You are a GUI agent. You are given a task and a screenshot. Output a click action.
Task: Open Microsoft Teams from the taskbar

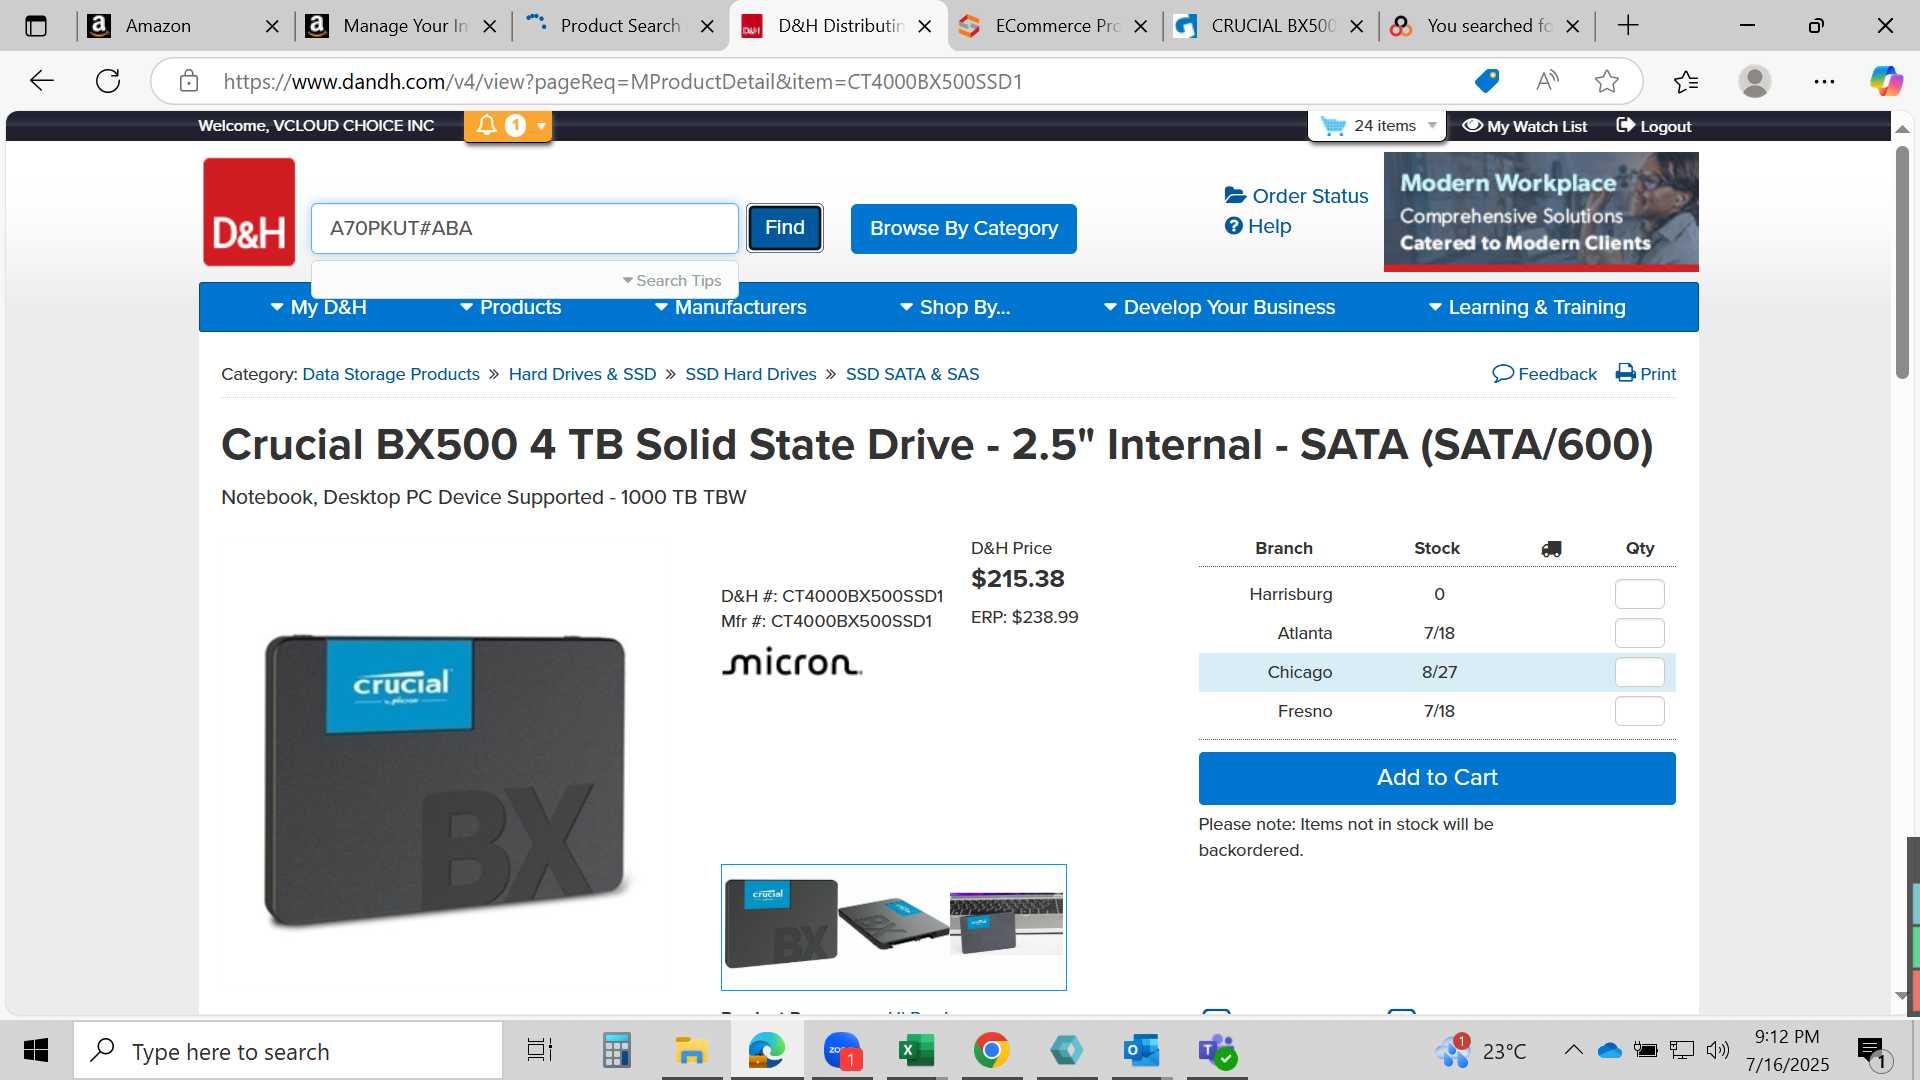tap(1217, 1050)
